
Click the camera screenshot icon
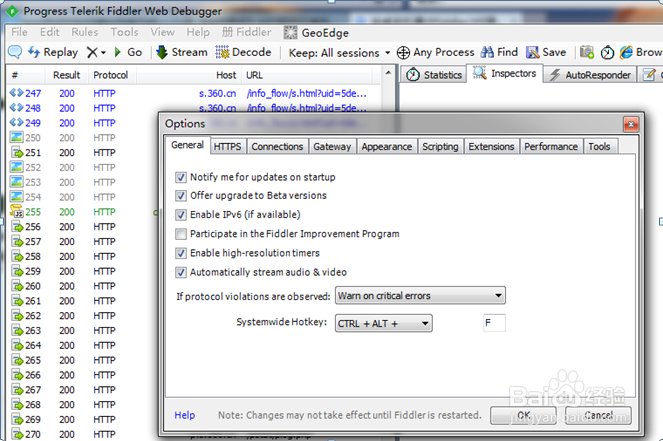point(587,52)
